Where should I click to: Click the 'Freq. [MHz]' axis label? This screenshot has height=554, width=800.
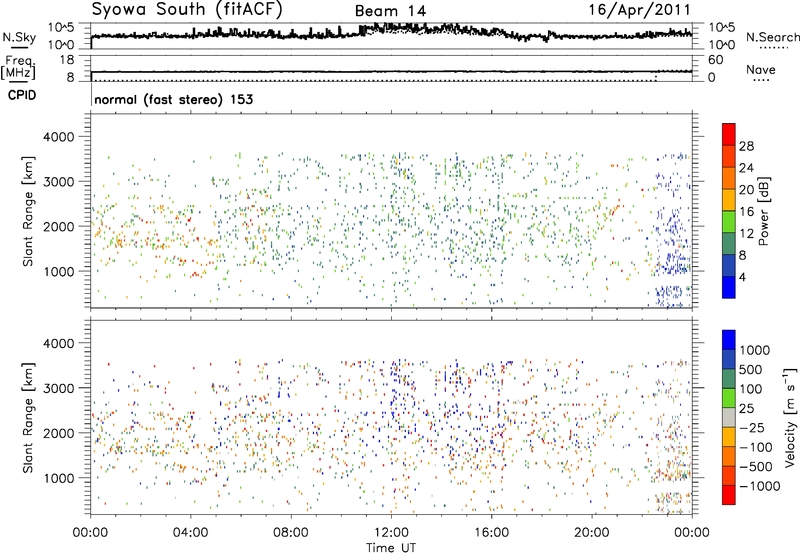18,68
